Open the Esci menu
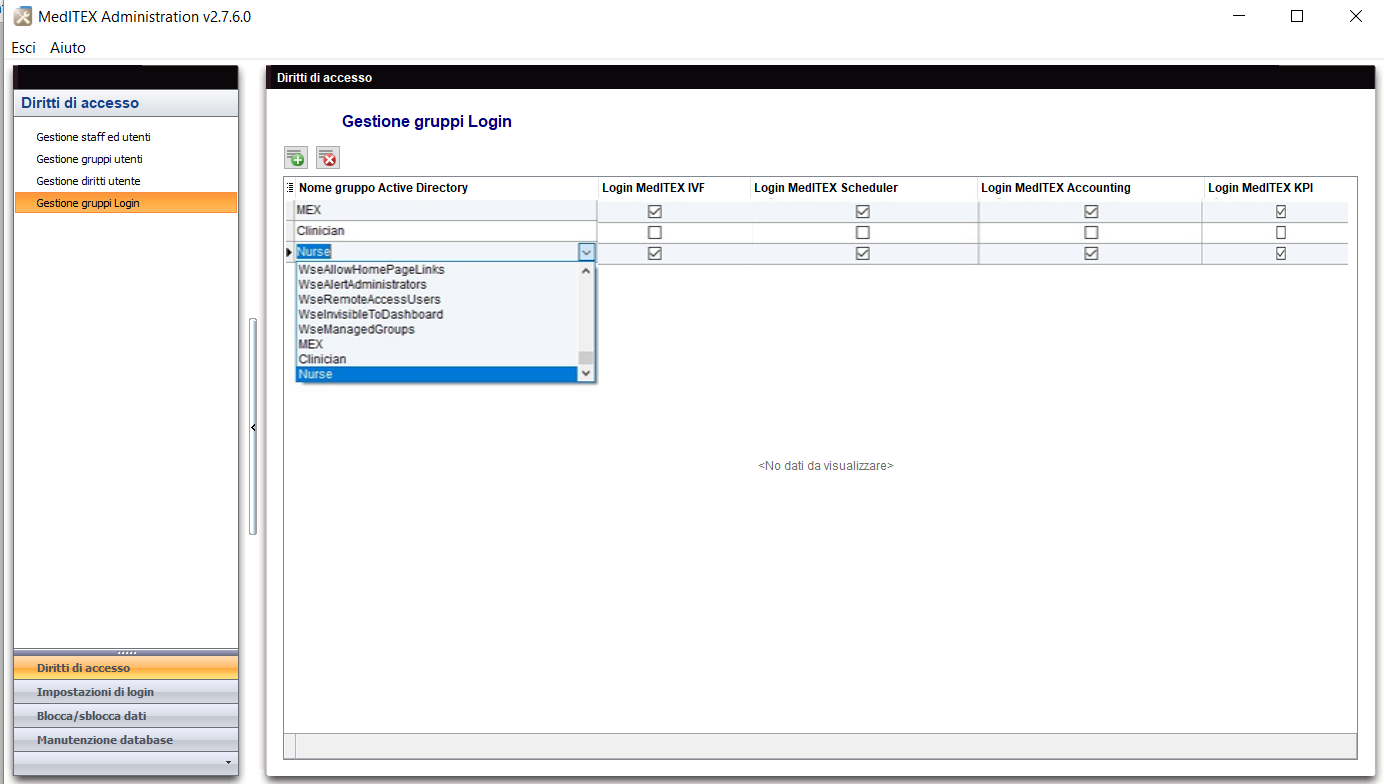 [24, 48]
